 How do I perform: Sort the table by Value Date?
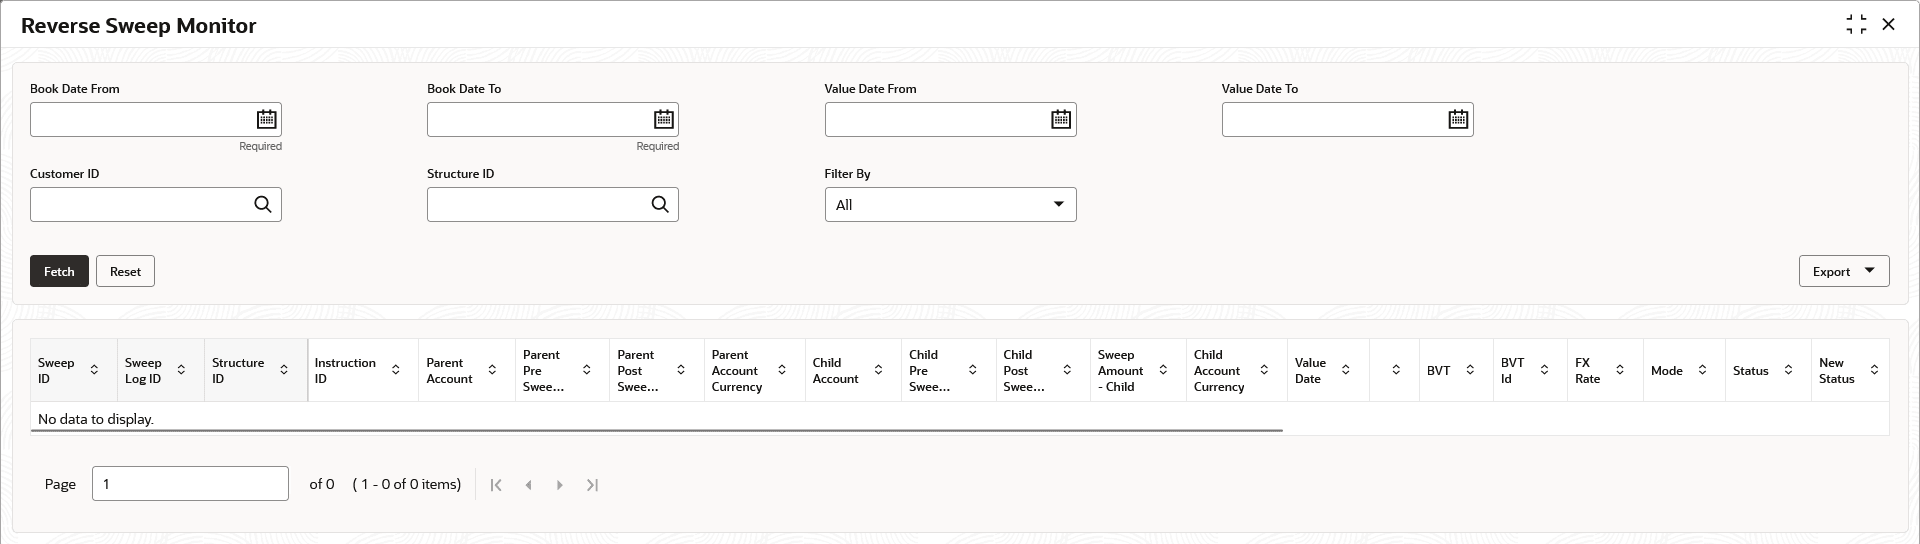pos(1346,371)
